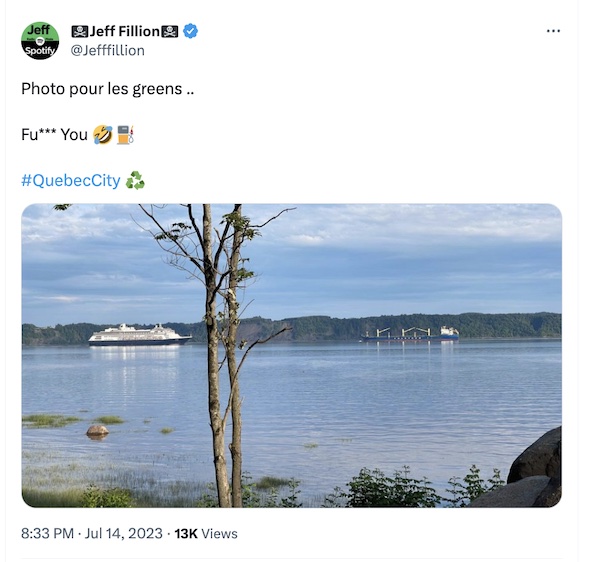The width and height of the screenshot is (600, 562).
Task: Click the left skull flag emoji
Action: 80,31
